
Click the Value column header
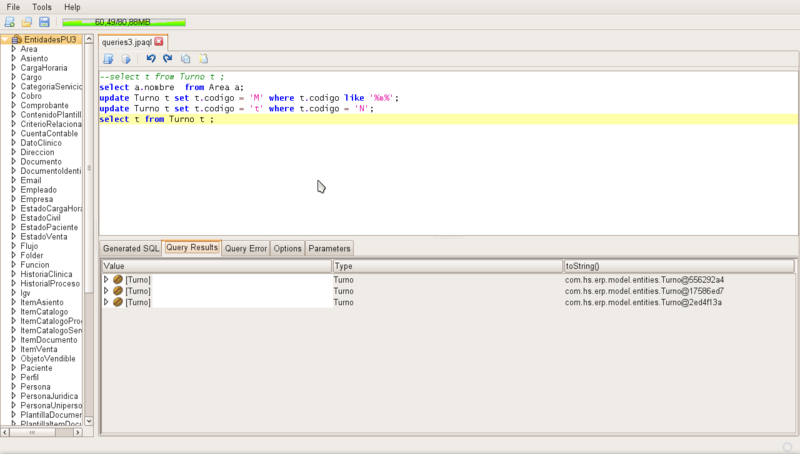click(216, 266)
